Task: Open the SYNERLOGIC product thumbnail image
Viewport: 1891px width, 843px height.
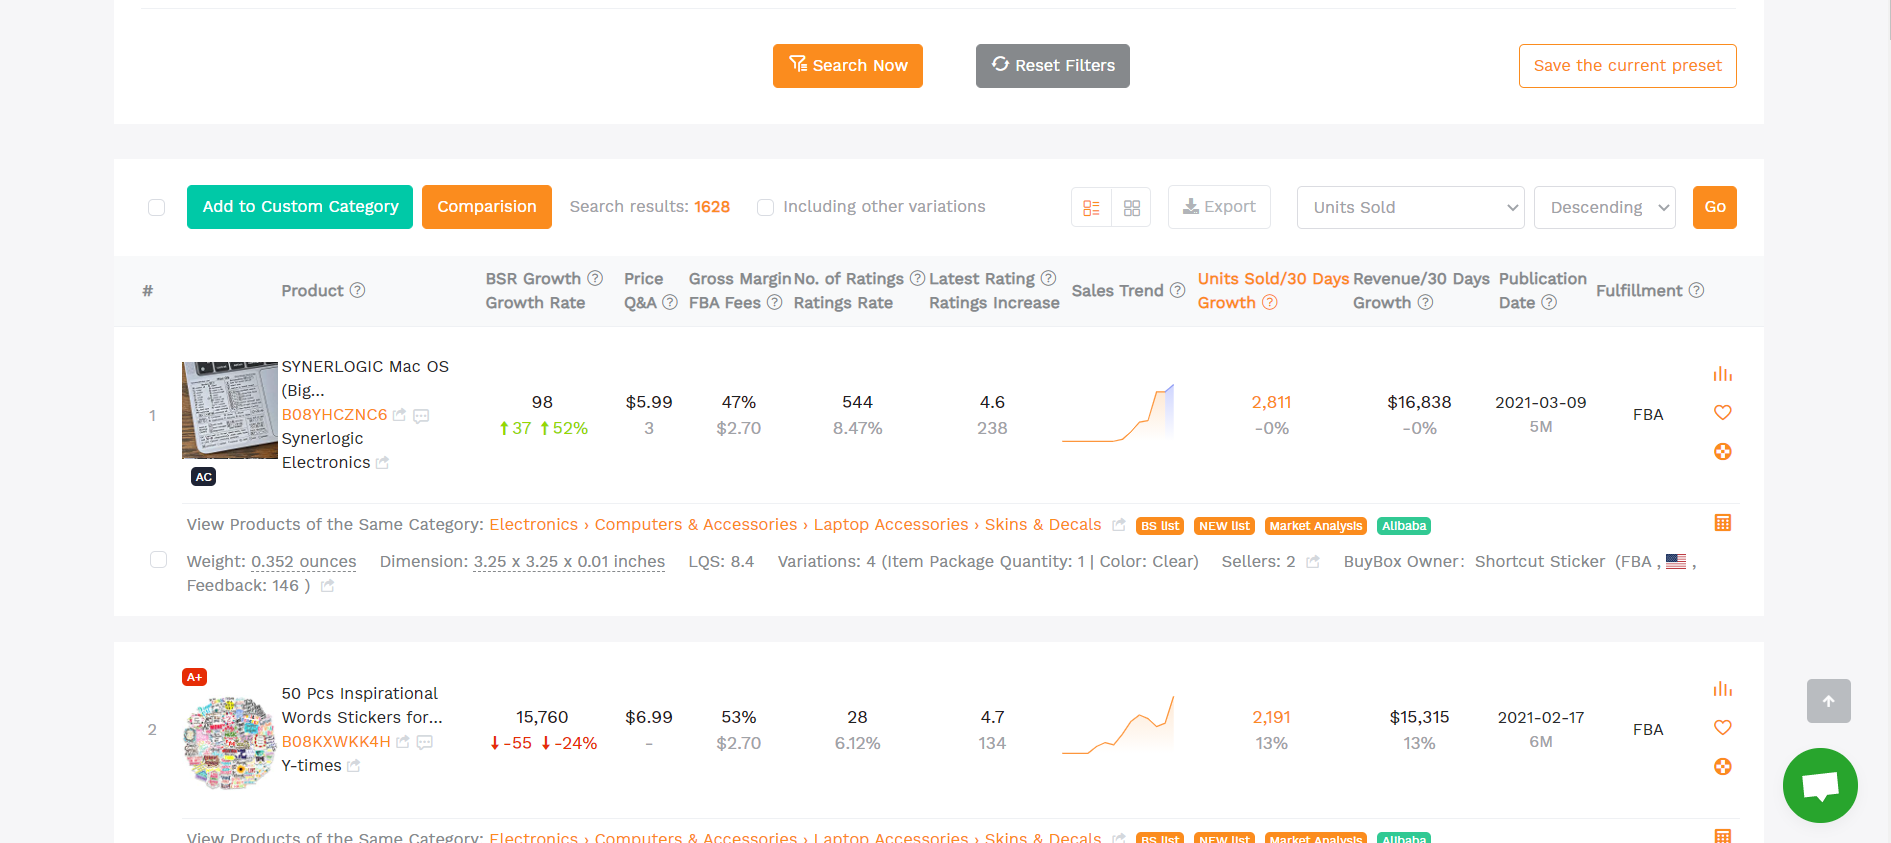Action: pos(230,410)
